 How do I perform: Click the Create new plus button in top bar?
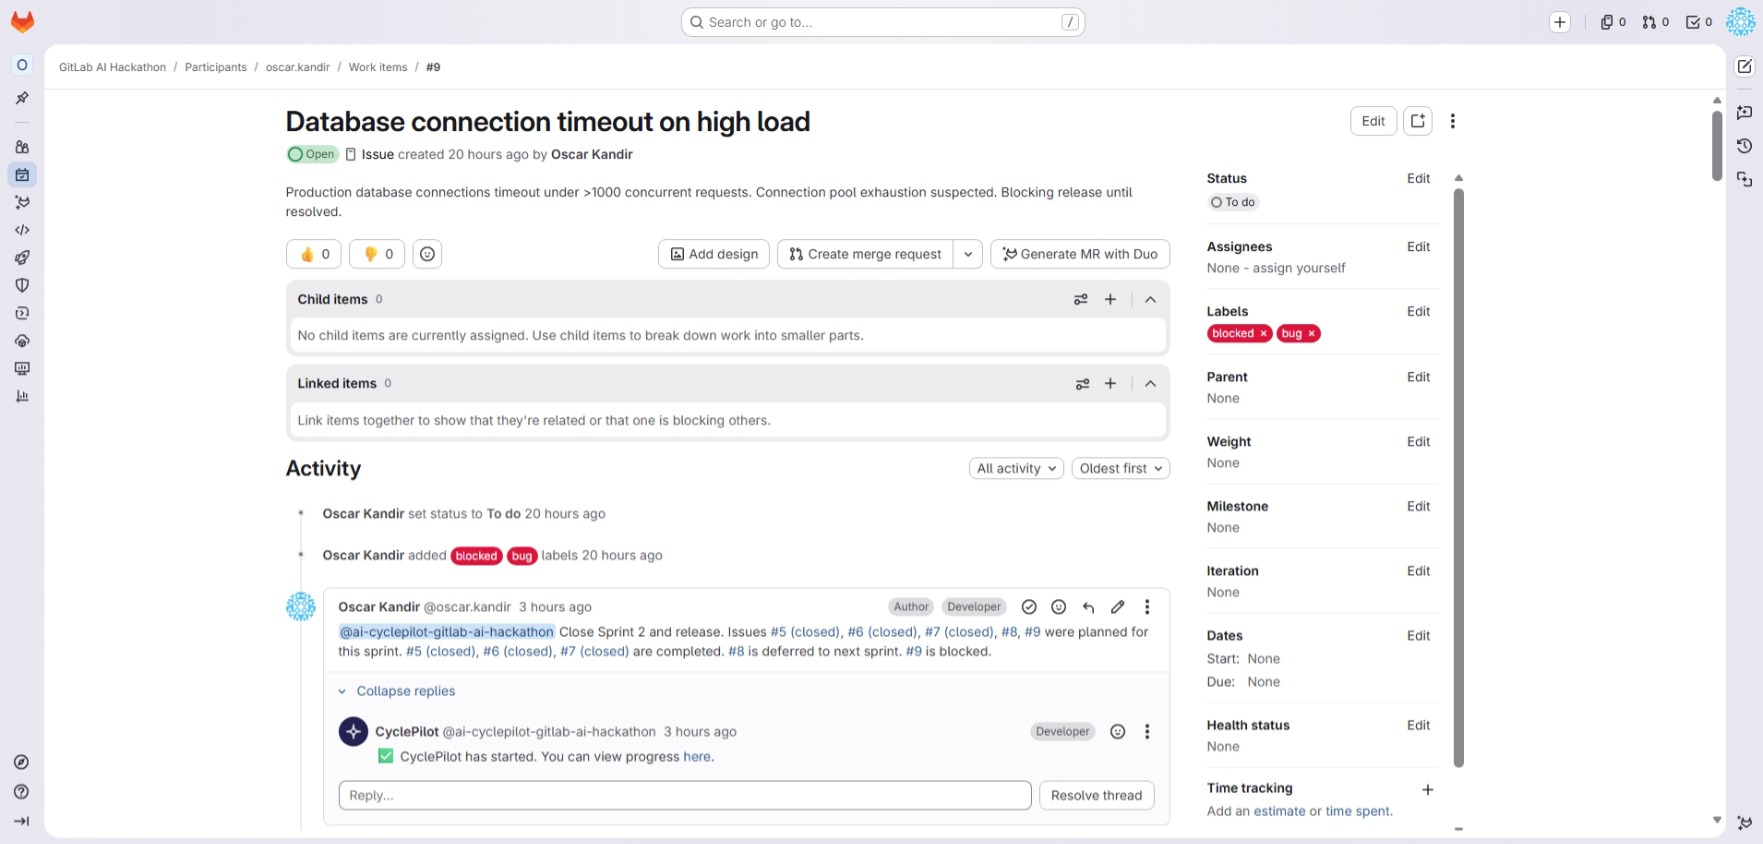[x=1560, y=22]
